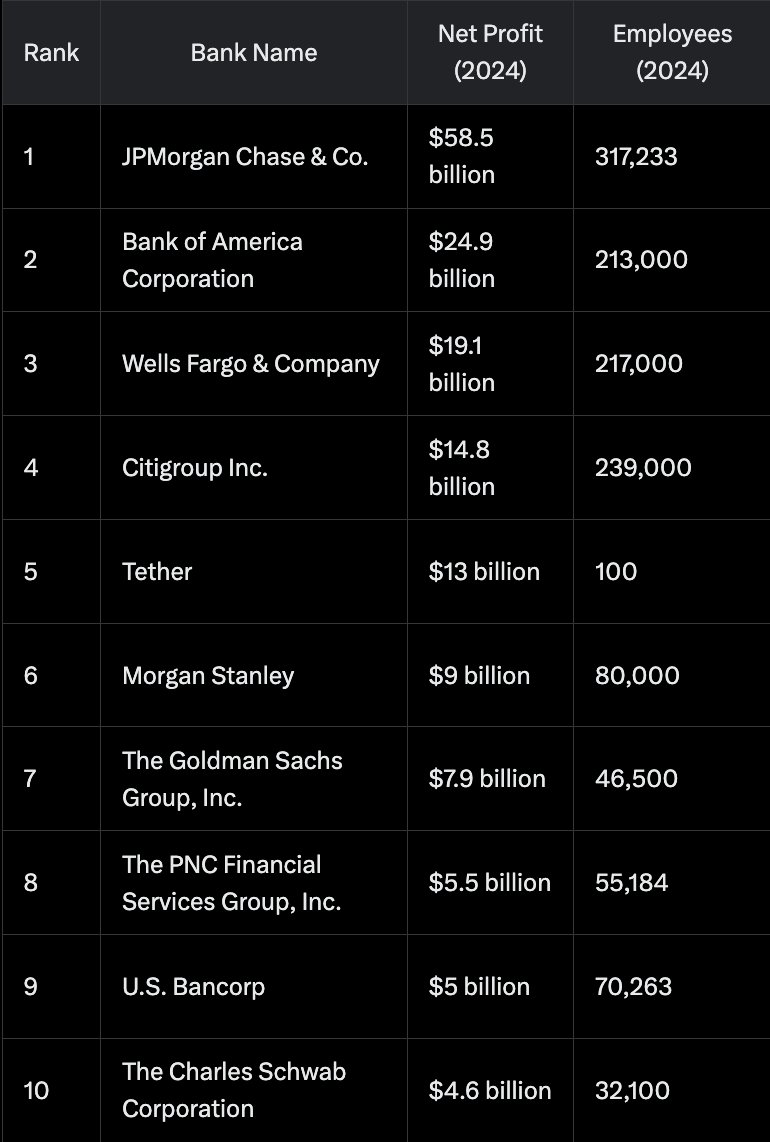Click the Tether bank name cell
This screenshot has width=770, height=1142.
(x=254, y=572)
